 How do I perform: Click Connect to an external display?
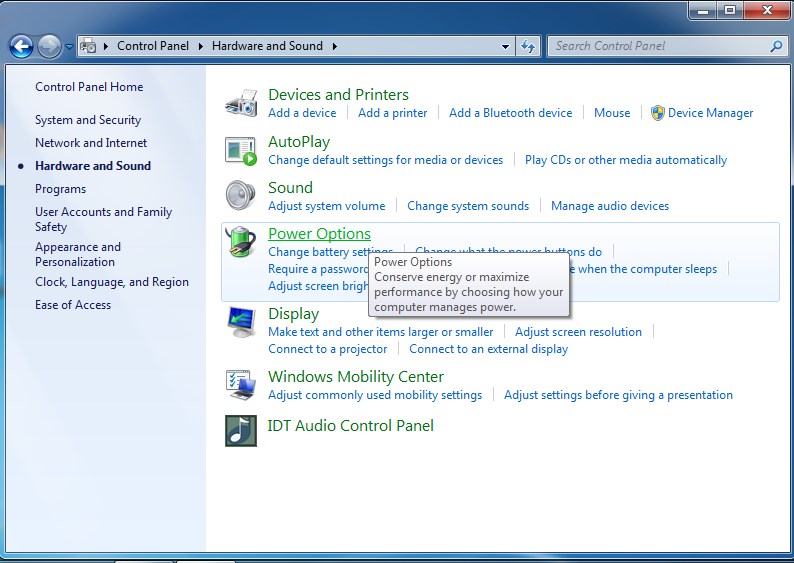click(489, 349)
